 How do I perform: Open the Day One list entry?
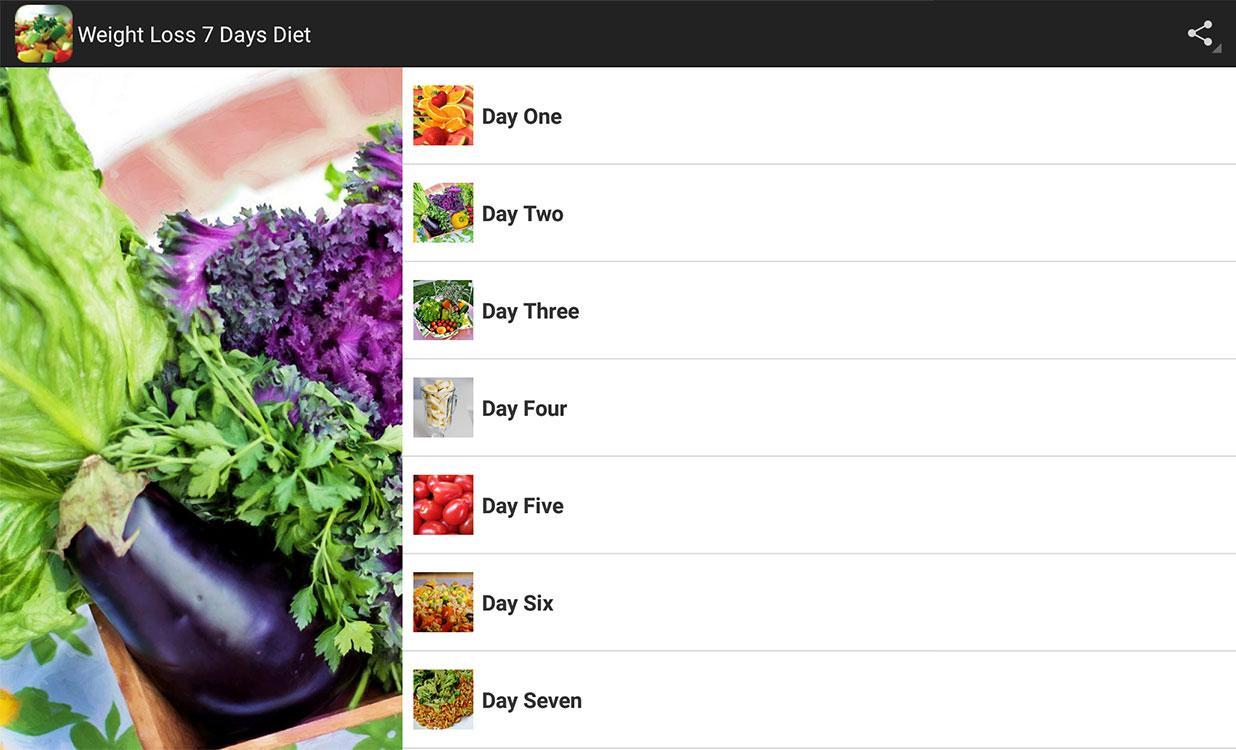click(819, 116)
